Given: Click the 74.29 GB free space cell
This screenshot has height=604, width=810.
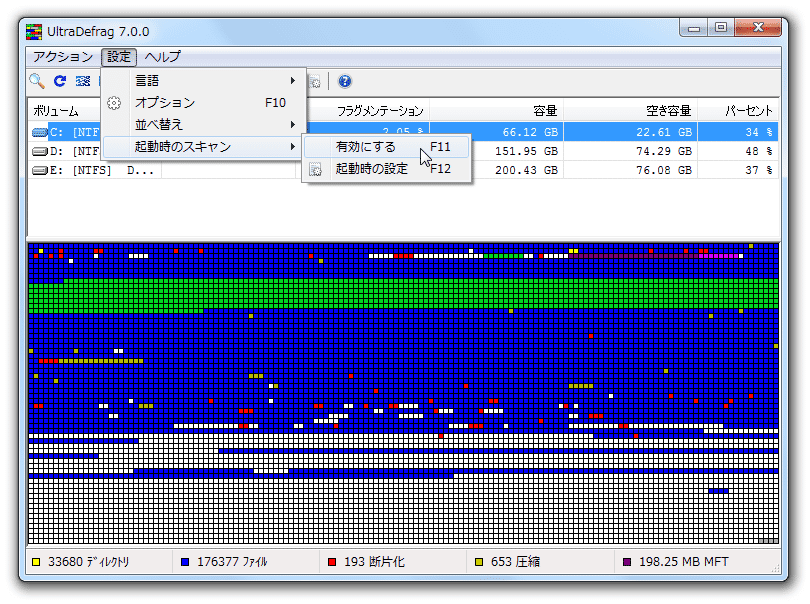Looking at the screenshot, I should point(663,151).
